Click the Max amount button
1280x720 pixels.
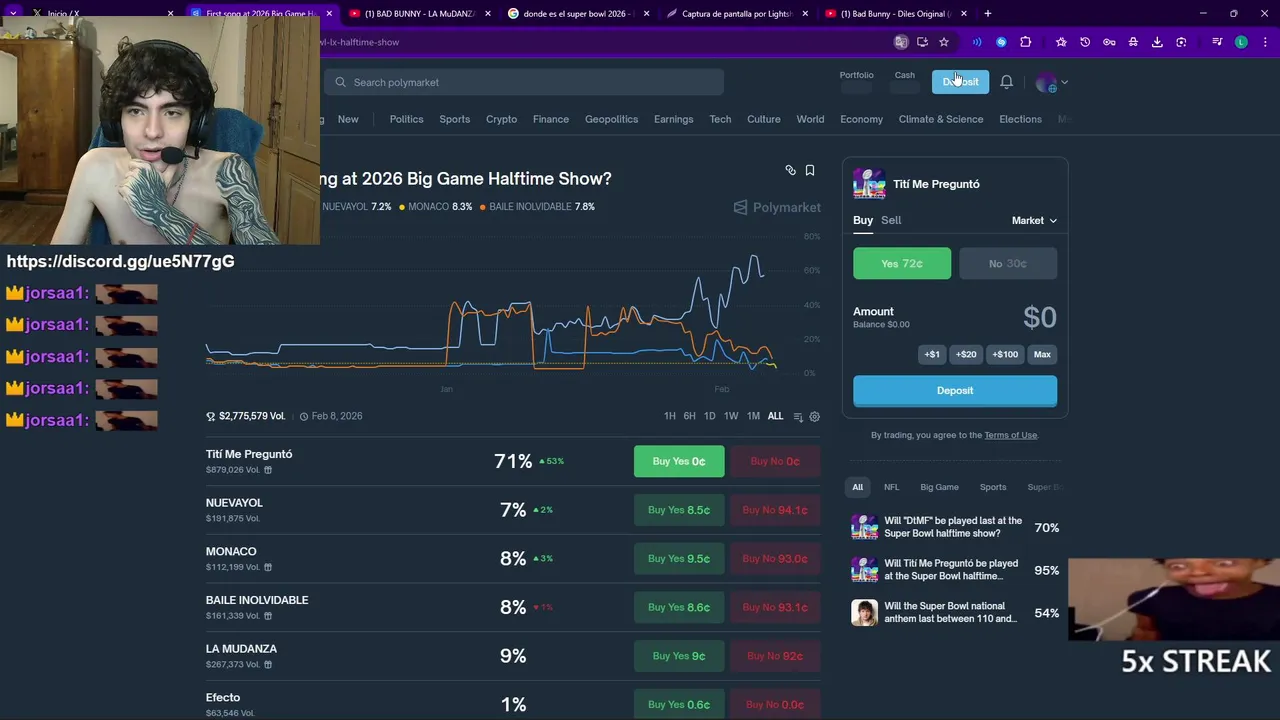click(x=1042, y=354)
